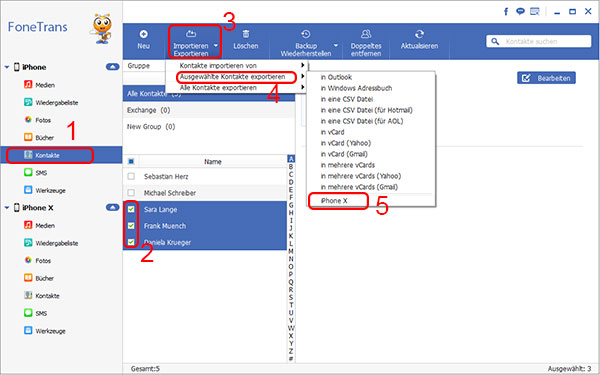Viewport: 600px width, 375px height.
Task: Select contact Sebastian Herz by name
Action: click(x=166, y=177)
